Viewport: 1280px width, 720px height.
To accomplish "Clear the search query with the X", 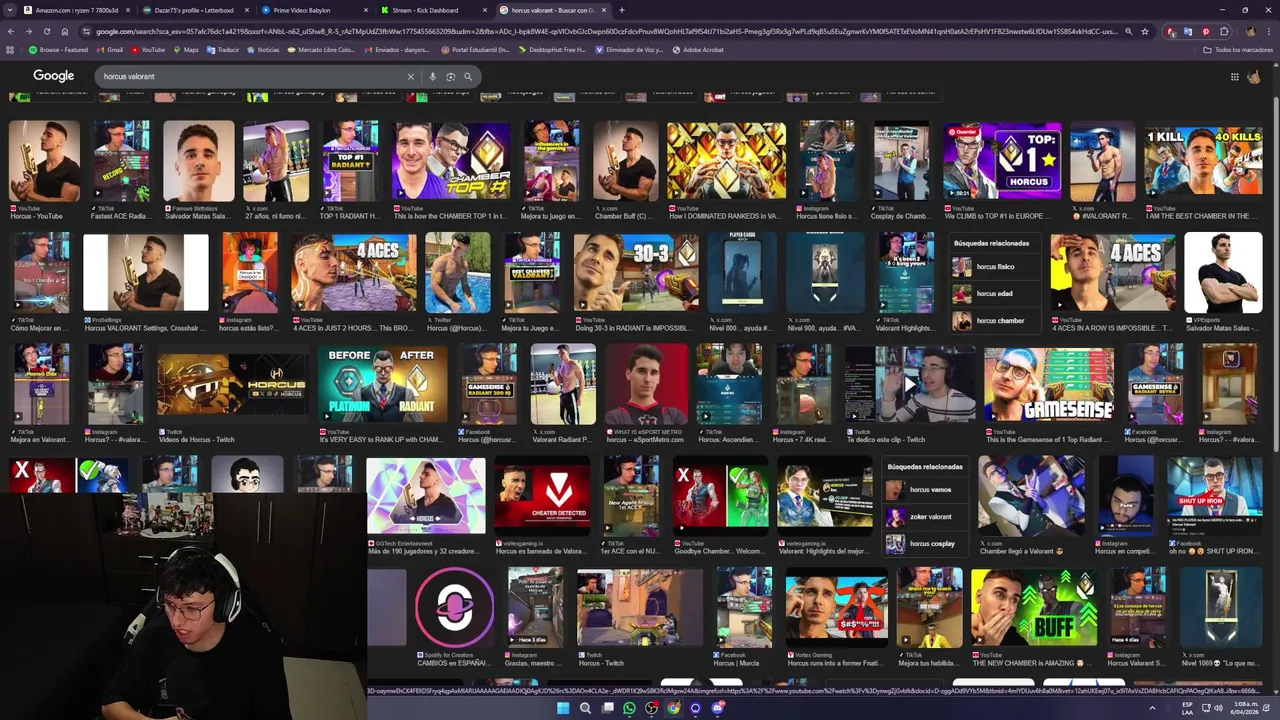I will 410,76.
